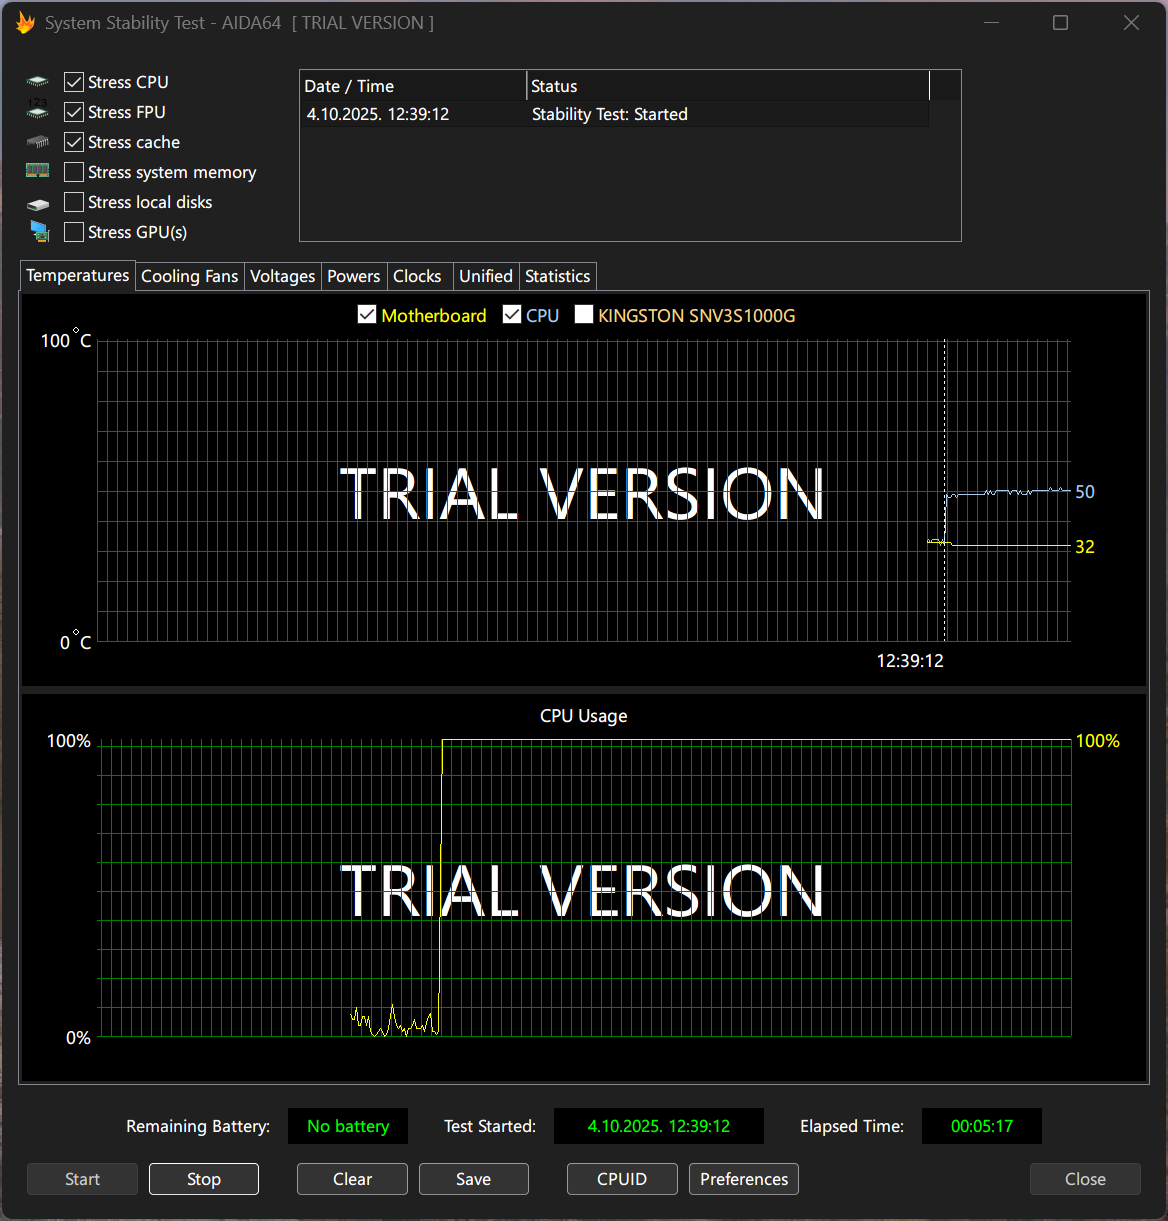Screen dimensions: 1168x1221
Task: Click the disk drive icon beside local disks
Action: pyautogui.click(x=38, y=203)
